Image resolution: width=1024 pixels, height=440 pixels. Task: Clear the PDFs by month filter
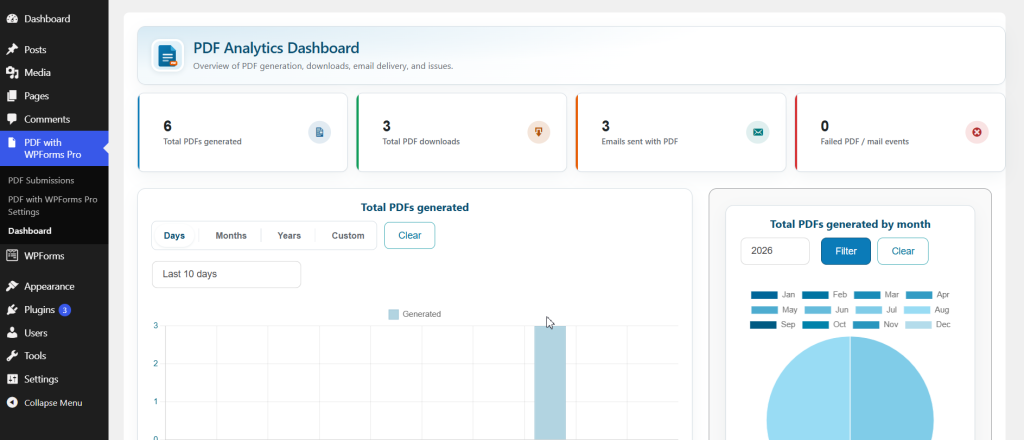coord(903,251)
